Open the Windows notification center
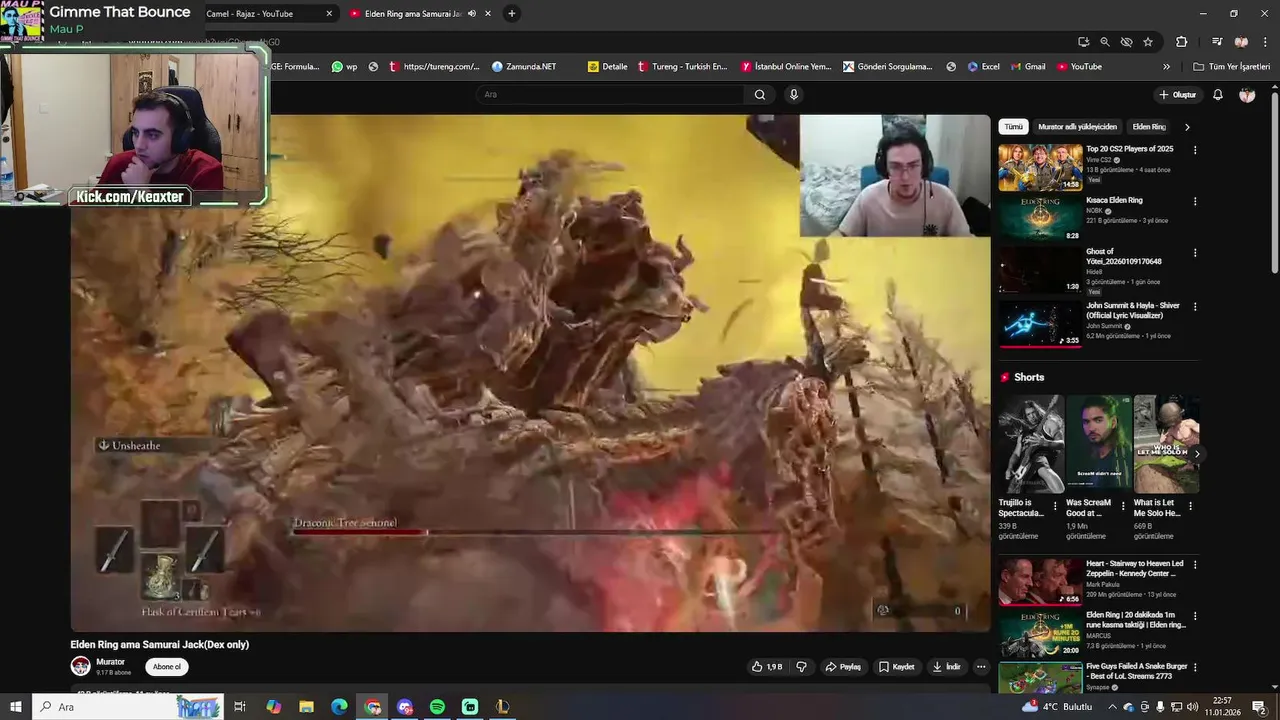 coord(1259,707)
